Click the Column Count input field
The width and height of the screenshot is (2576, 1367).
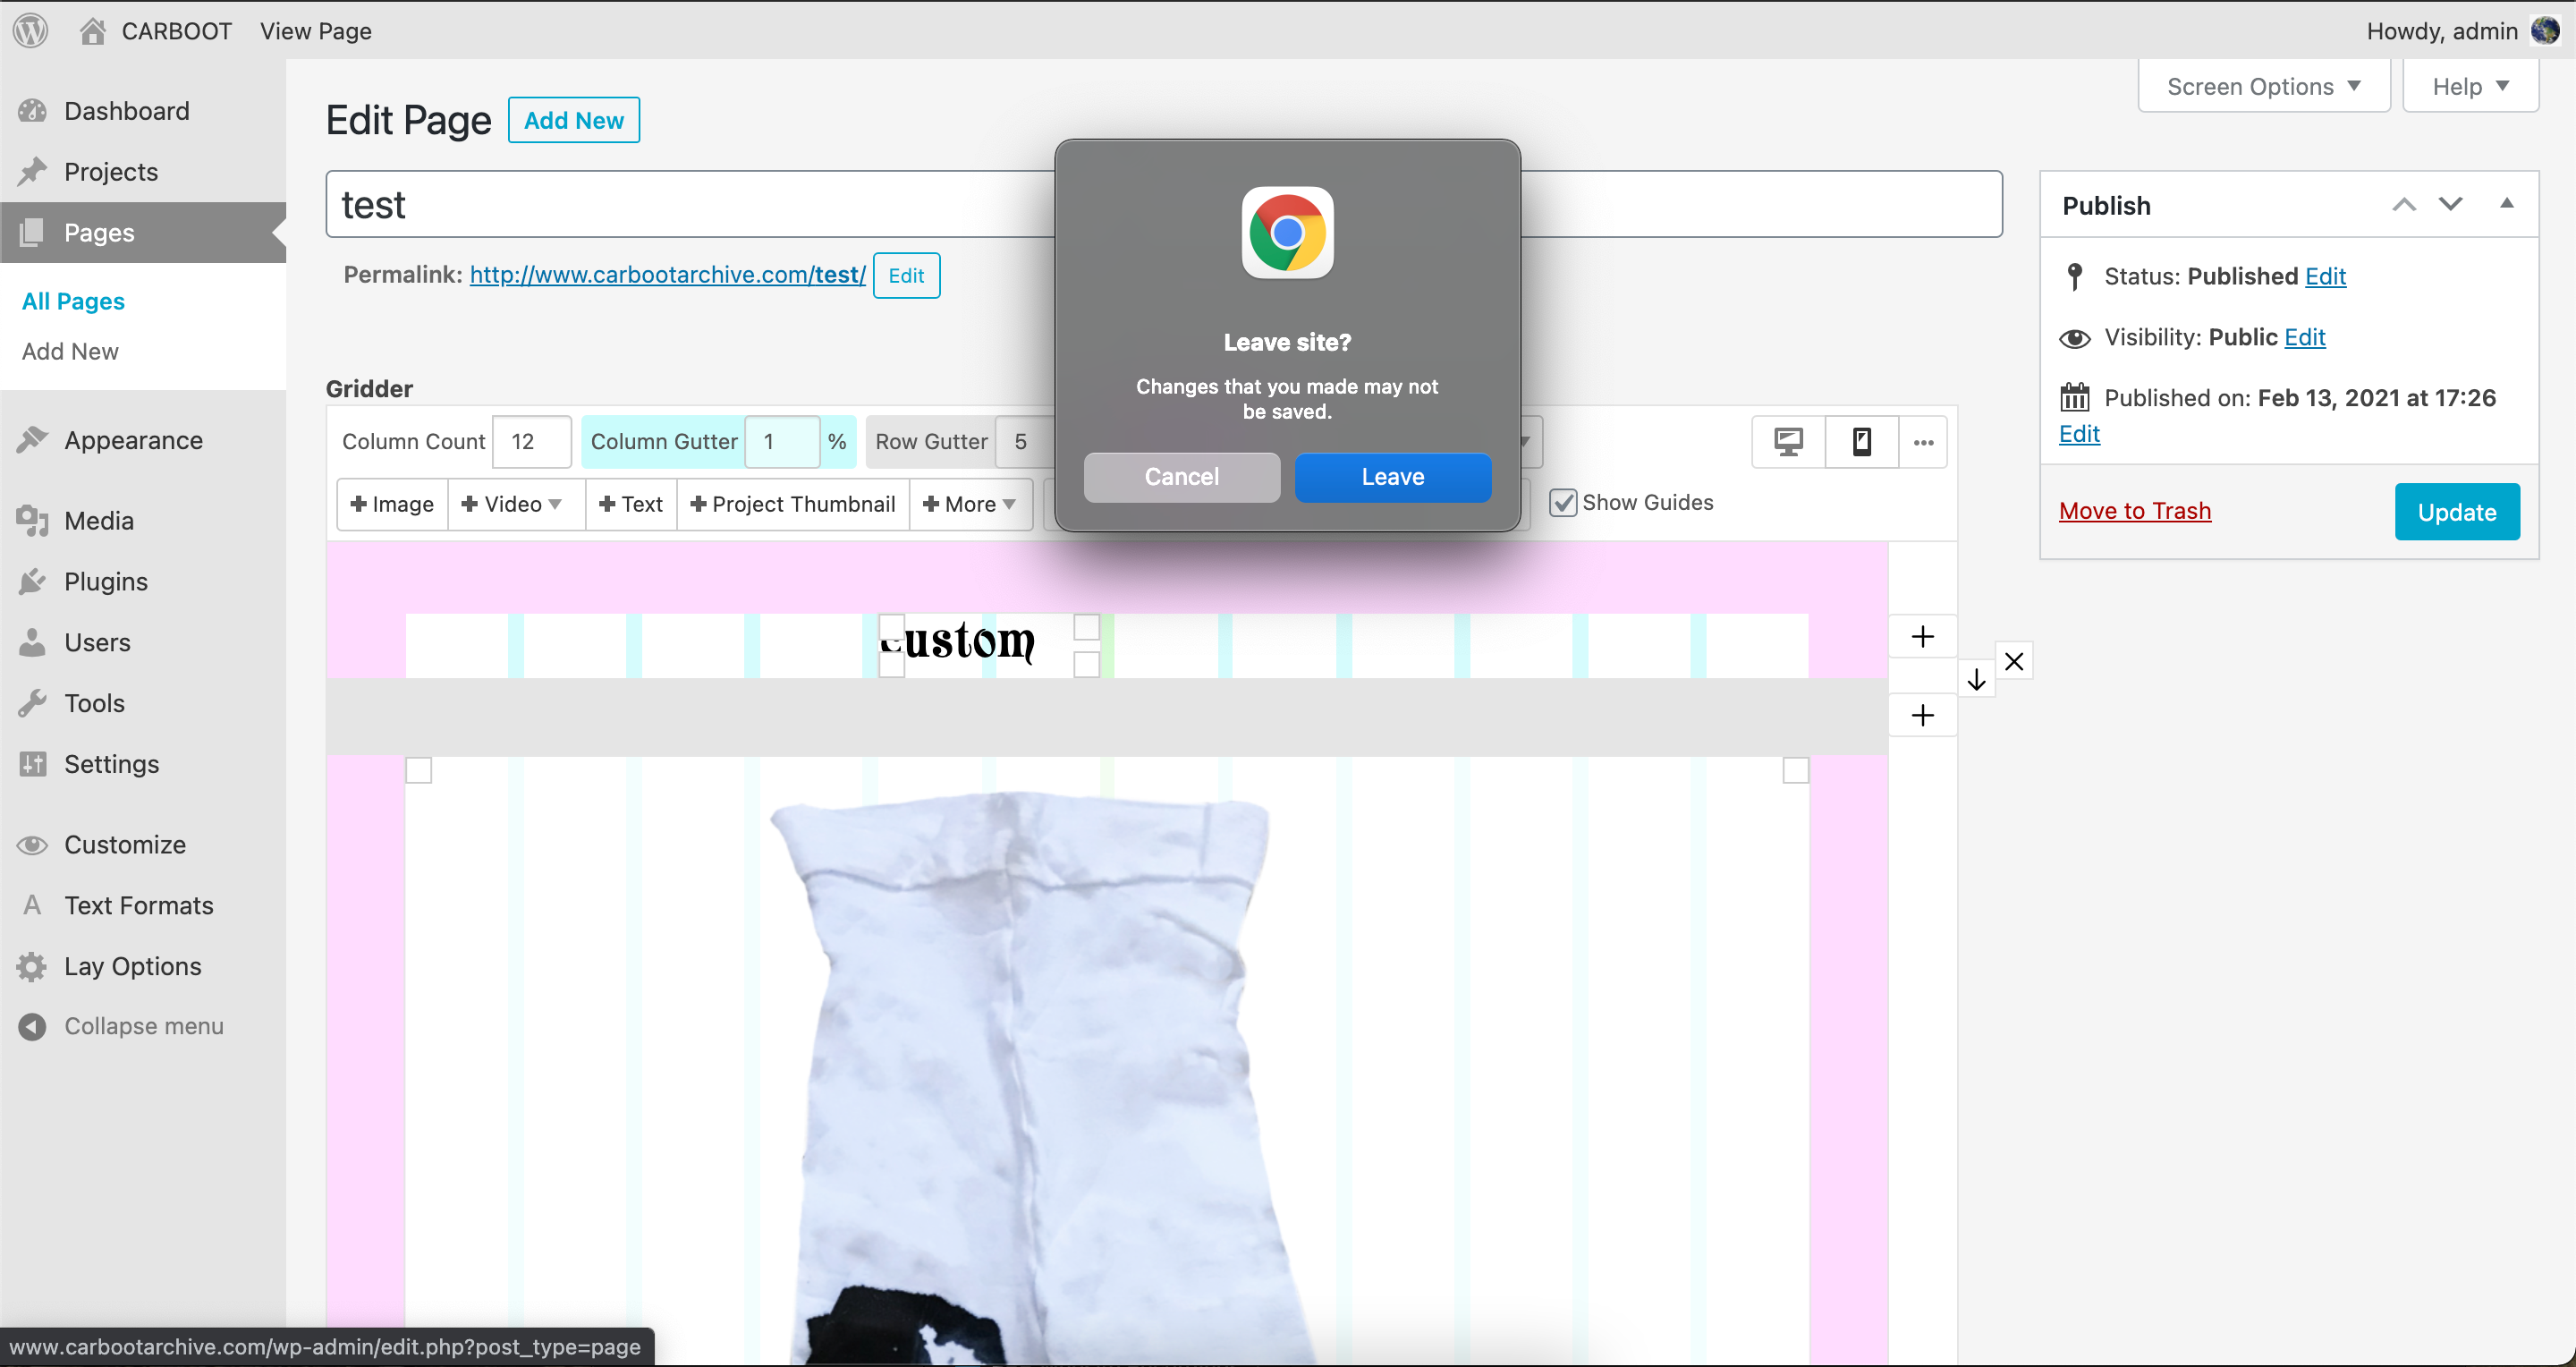[x=531, y=441]
